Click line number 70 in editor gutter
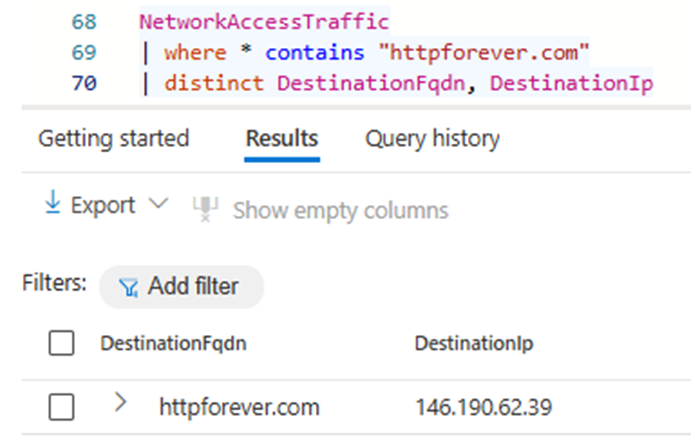This screenshot has width=691, height=444. [84, 84]
